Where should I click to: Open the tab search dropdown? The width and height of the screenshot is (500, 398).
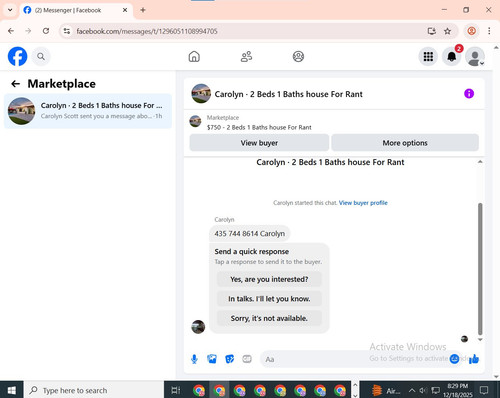[10, 10]
